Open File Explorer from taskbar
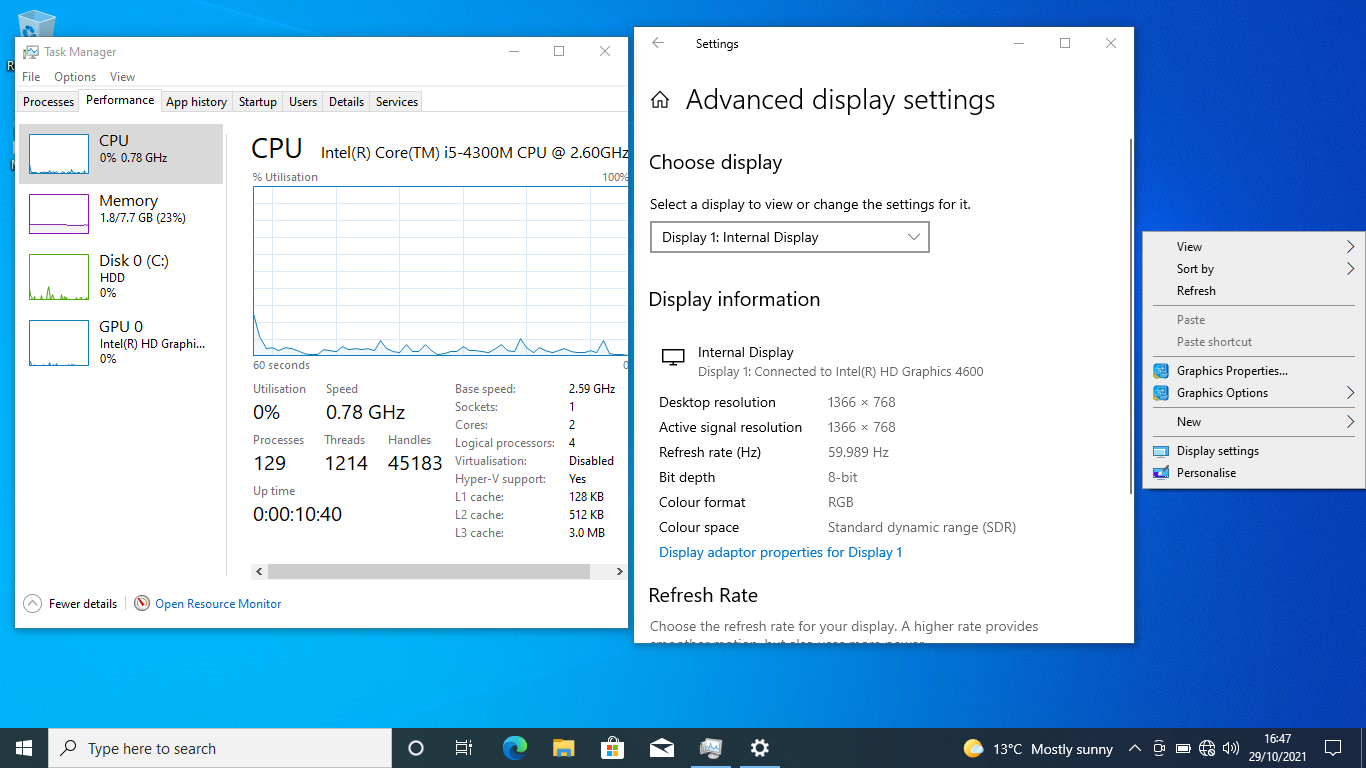 point(563,748)
